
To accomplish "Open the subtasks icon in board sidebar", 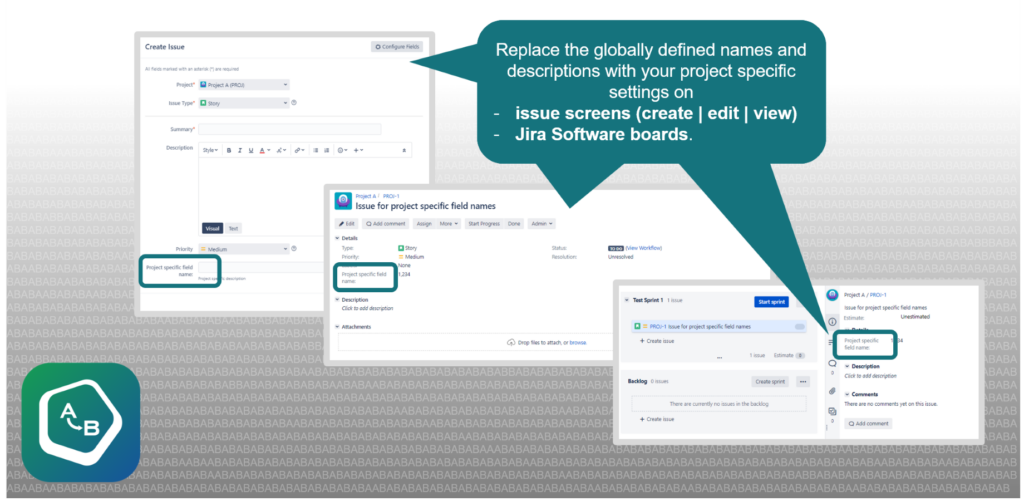I will [x=832, y=412].
